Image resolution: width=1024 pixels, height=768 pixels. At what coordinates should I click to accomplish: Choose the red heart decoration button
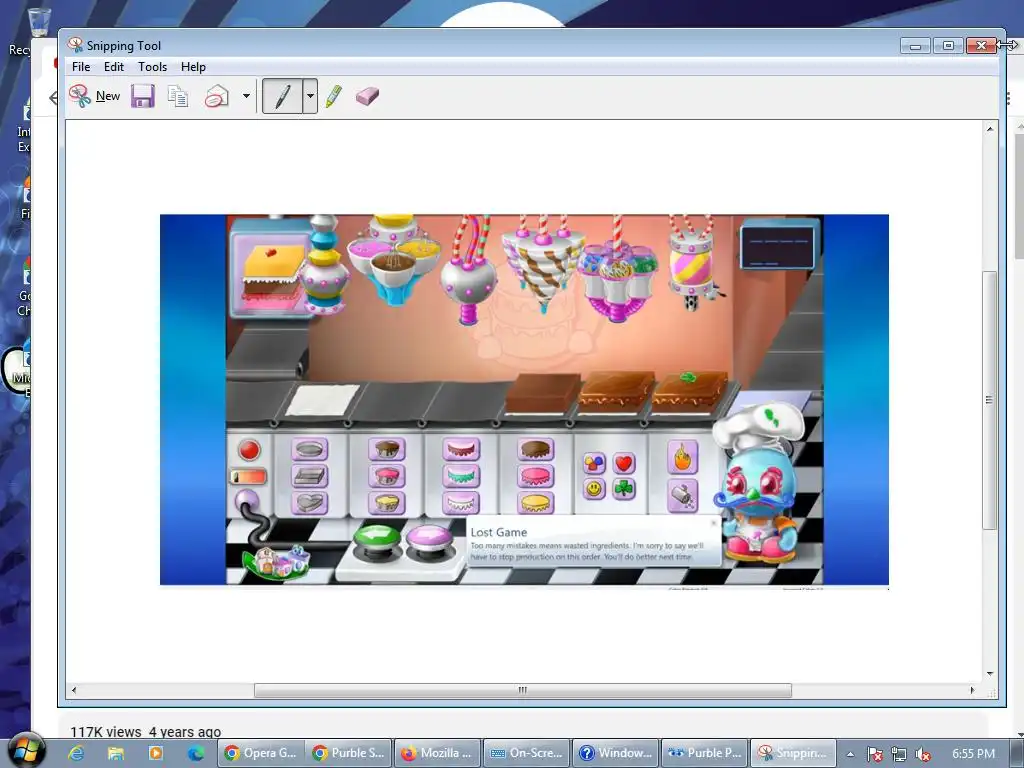coord(624,463)
